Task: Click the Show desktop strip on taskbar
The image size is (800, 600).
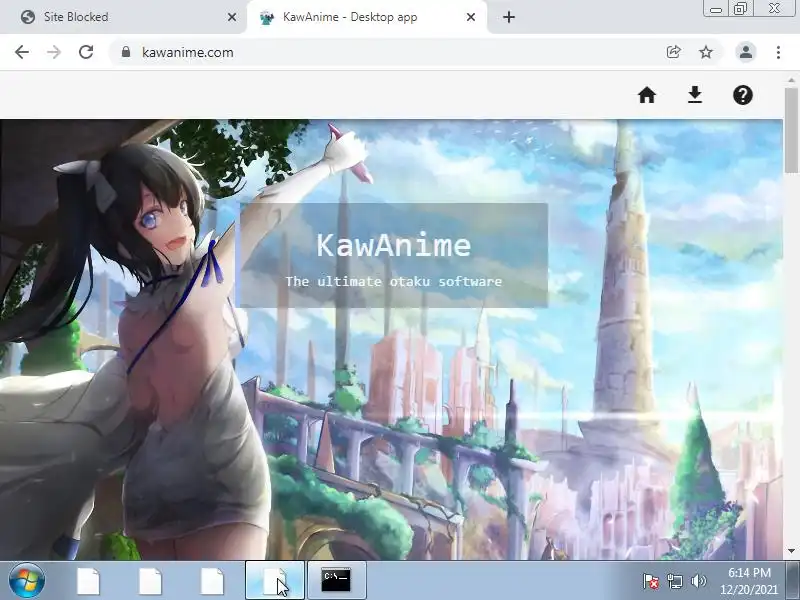Action: pos(792,581)
